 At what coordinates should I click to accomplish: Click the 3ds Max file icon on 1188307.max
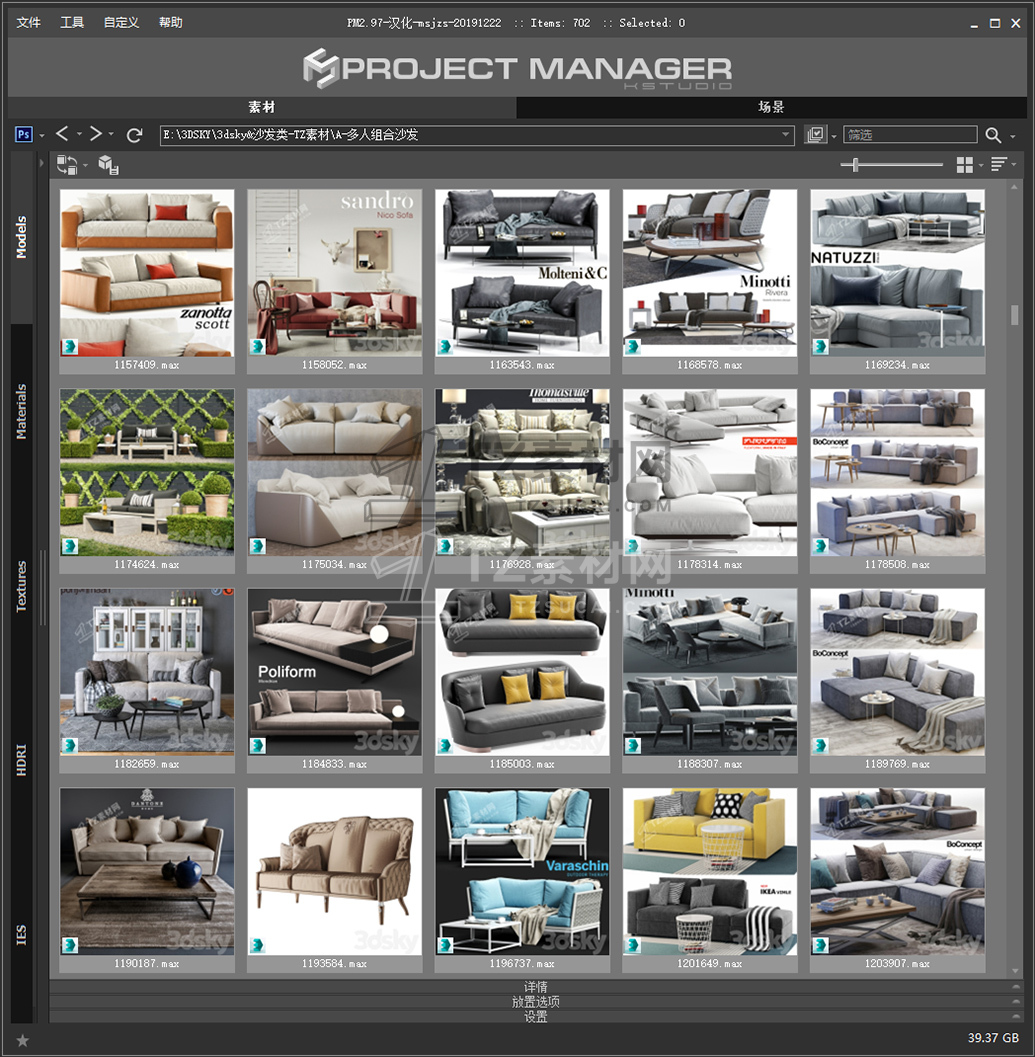(x=632, y=746)
